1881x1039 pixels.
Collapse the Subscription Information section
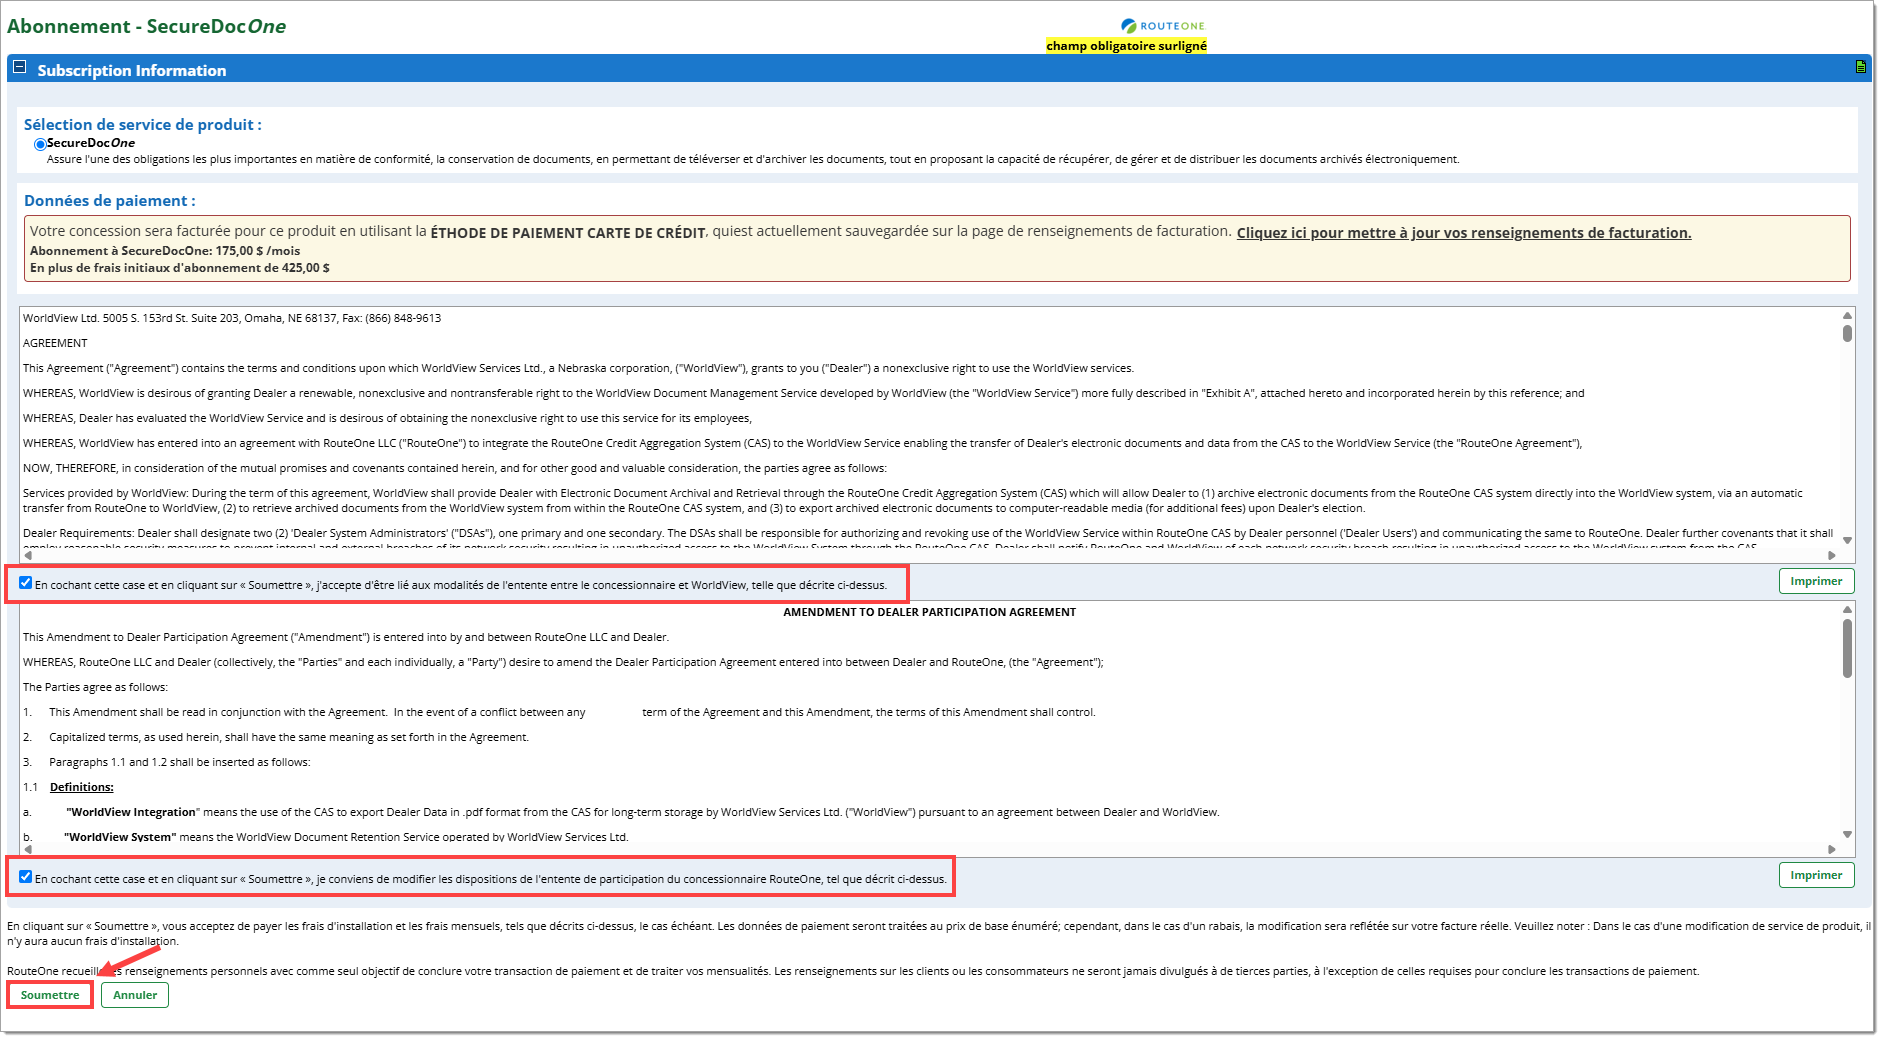point(19,68)
